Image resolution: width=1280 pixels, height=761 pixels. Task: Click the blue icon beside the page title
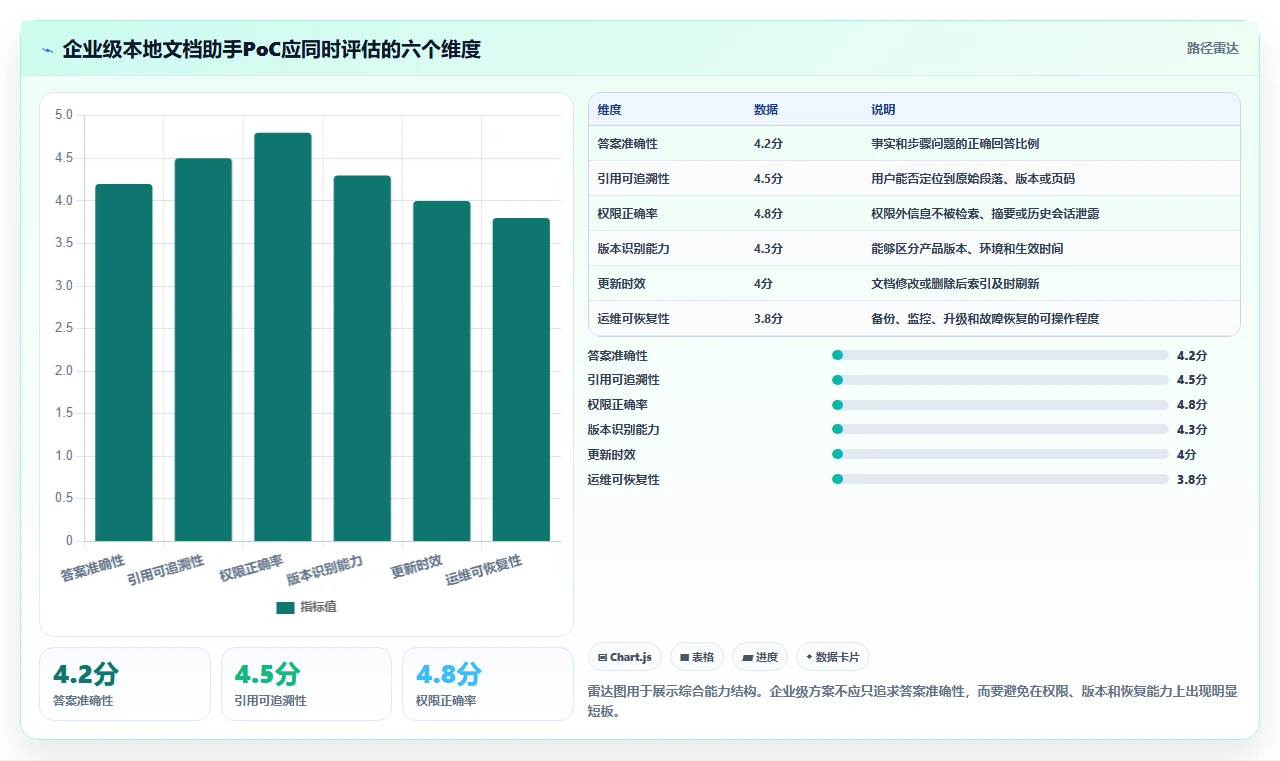point(48,50)
